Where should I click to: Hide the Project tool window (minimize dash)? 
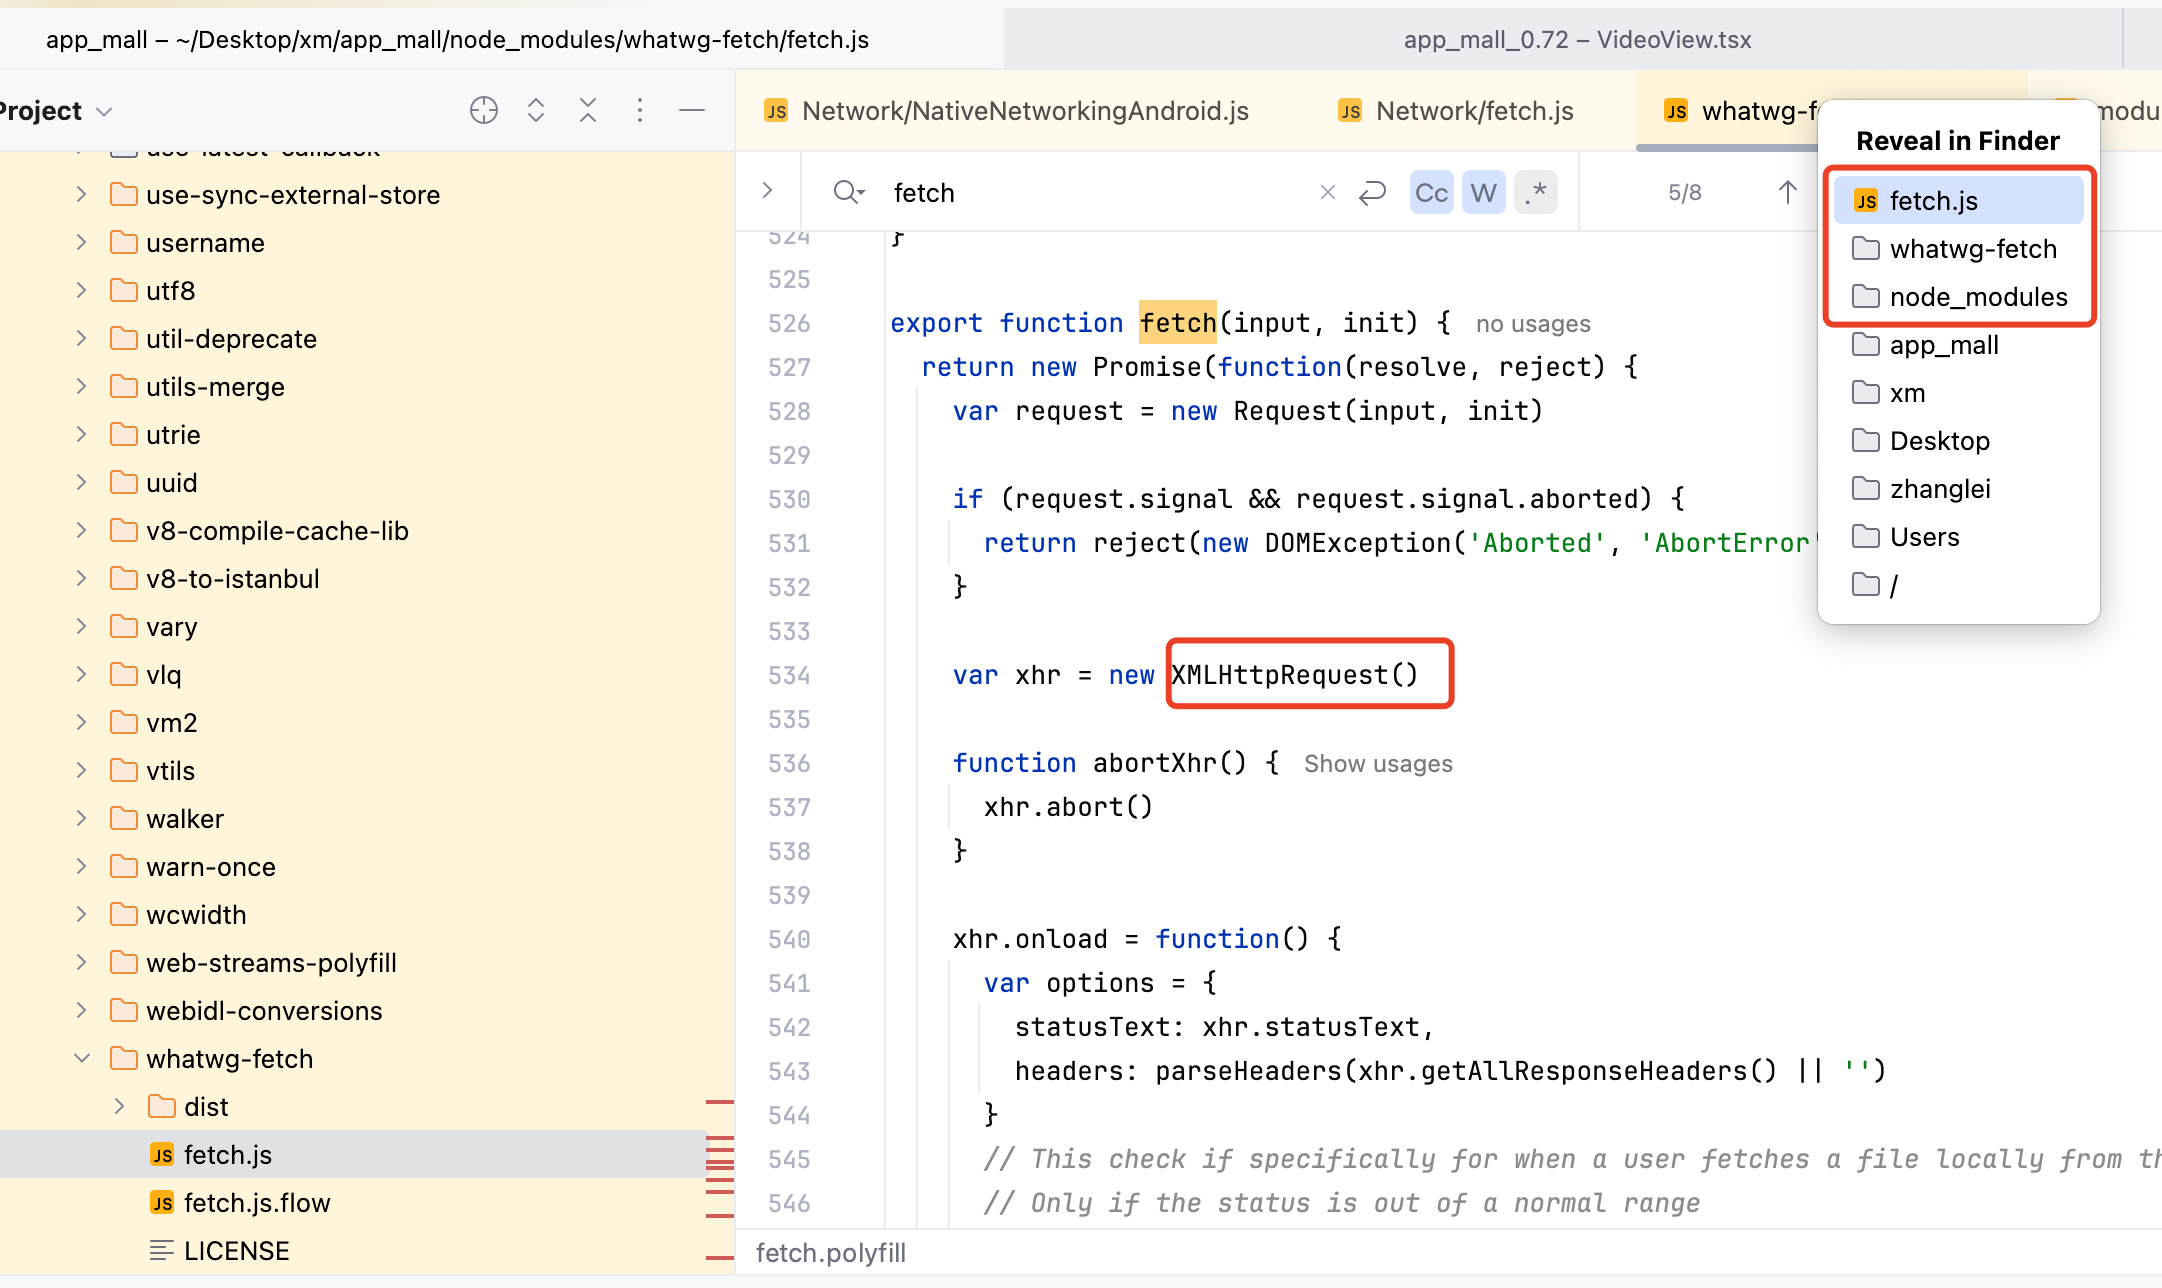coord(692,110)
